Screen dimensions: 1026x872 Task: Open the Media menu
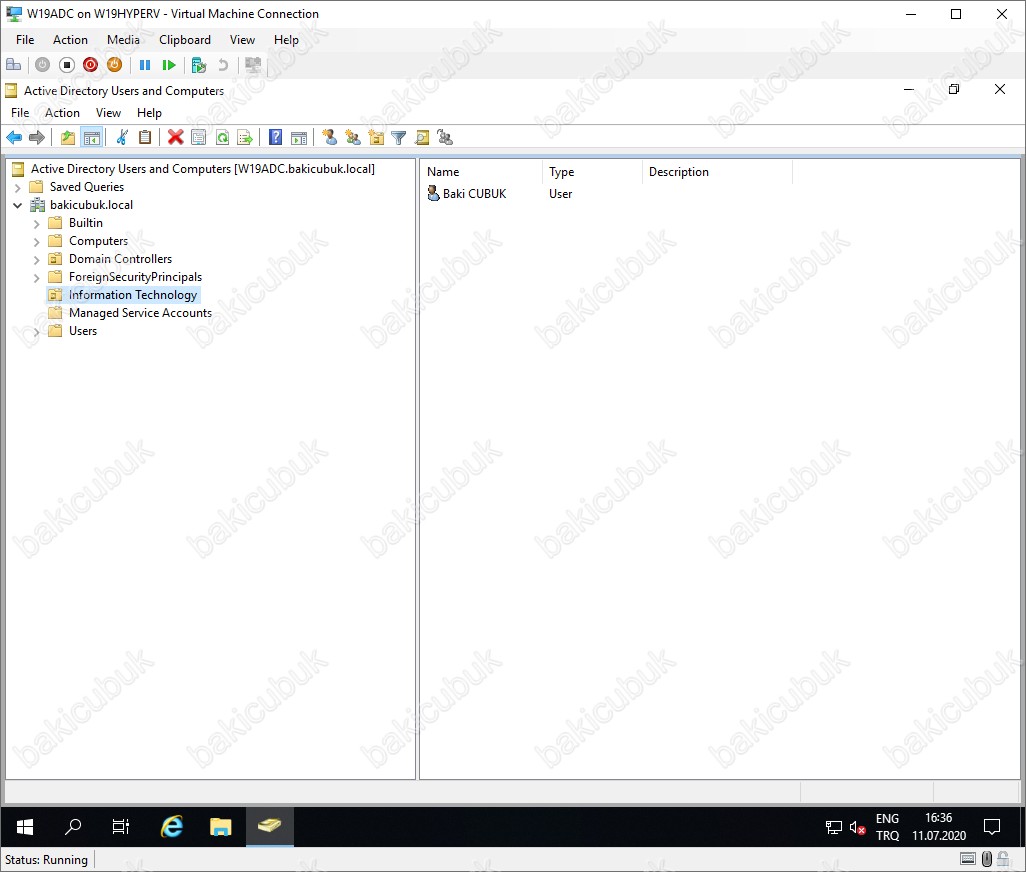coord(123,40)
